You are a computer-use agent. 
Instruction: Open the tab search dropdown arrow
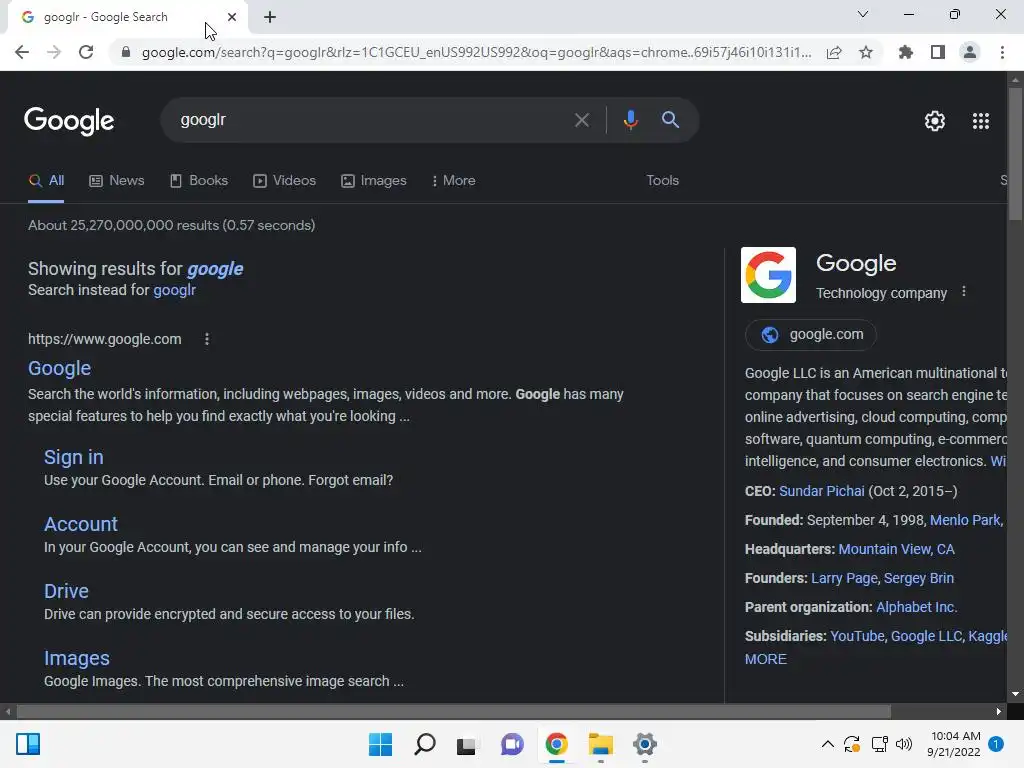pyautogui.click(x=863, y=14)
